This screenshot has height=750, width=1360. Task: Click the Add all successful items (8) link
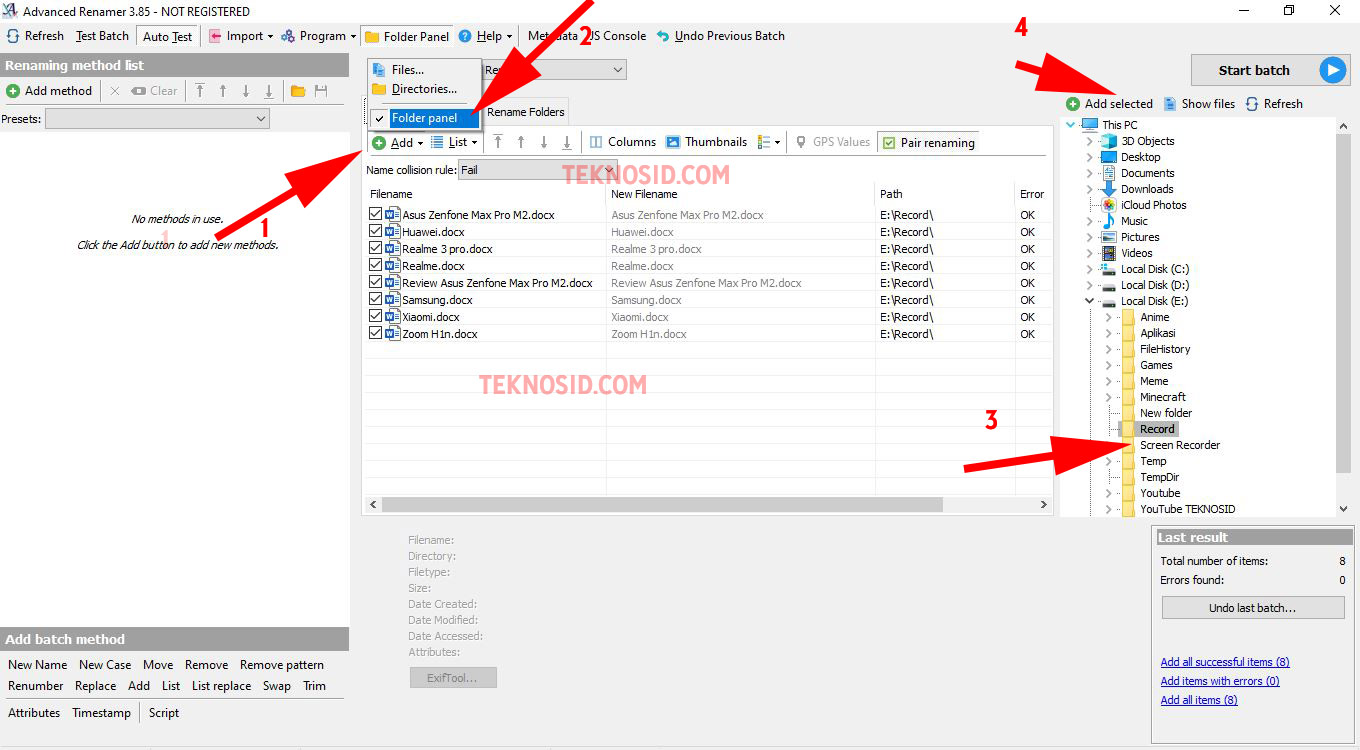(x=1225, y=662)
